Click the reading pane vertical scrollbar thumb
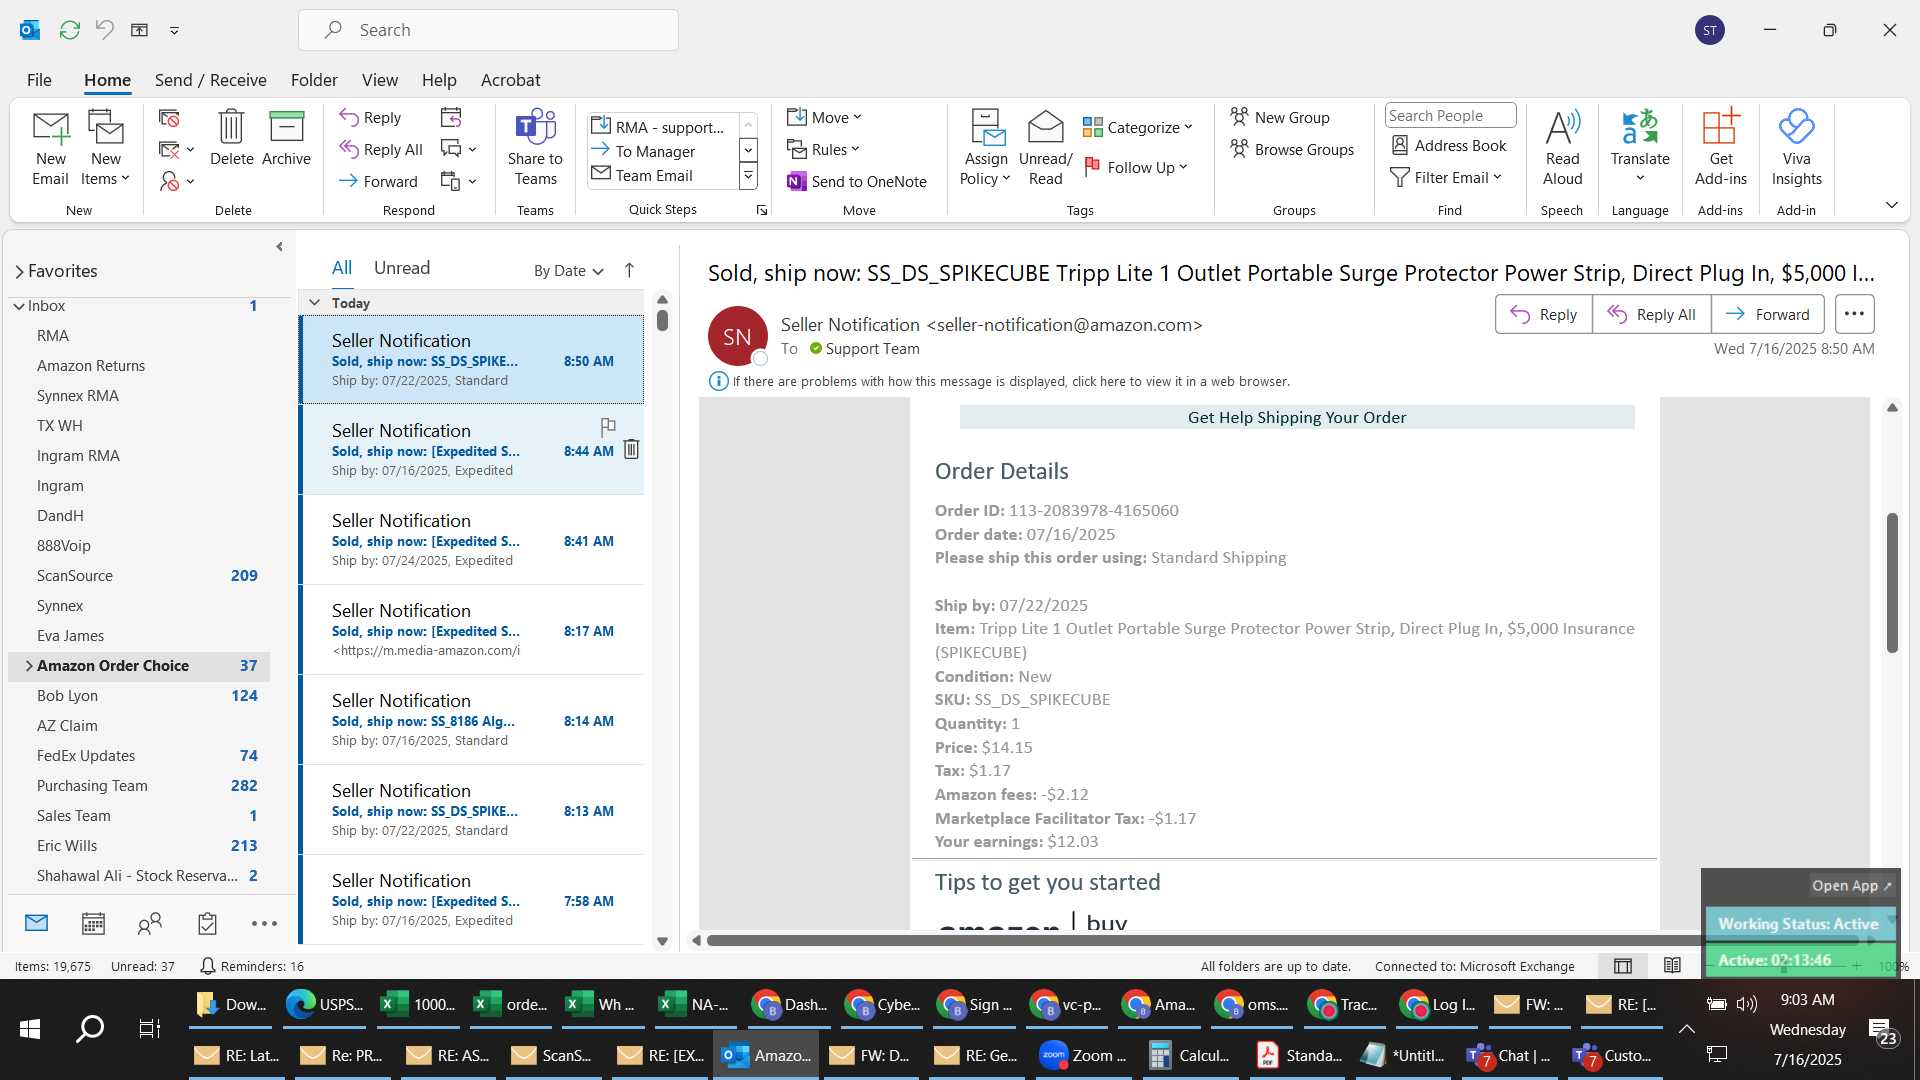 pos(1891,583)
